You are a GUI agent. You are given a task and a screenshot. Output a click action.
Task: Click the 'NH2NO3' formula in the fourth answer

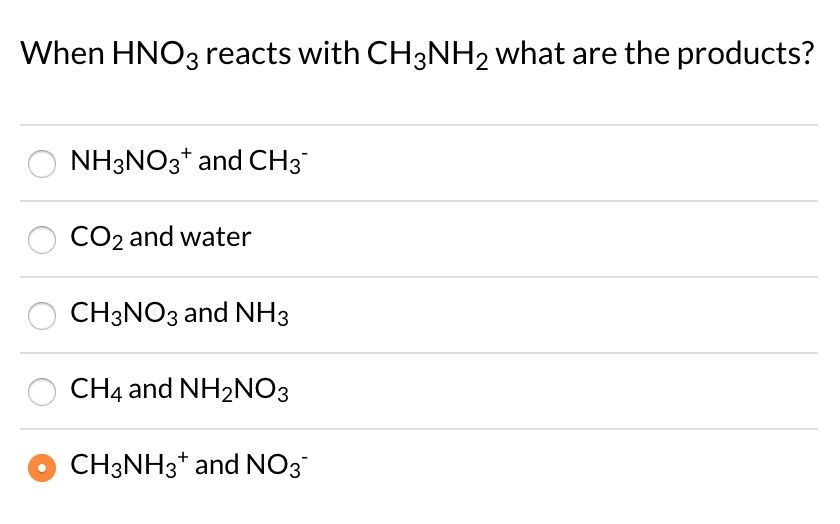tap(235, 390)
